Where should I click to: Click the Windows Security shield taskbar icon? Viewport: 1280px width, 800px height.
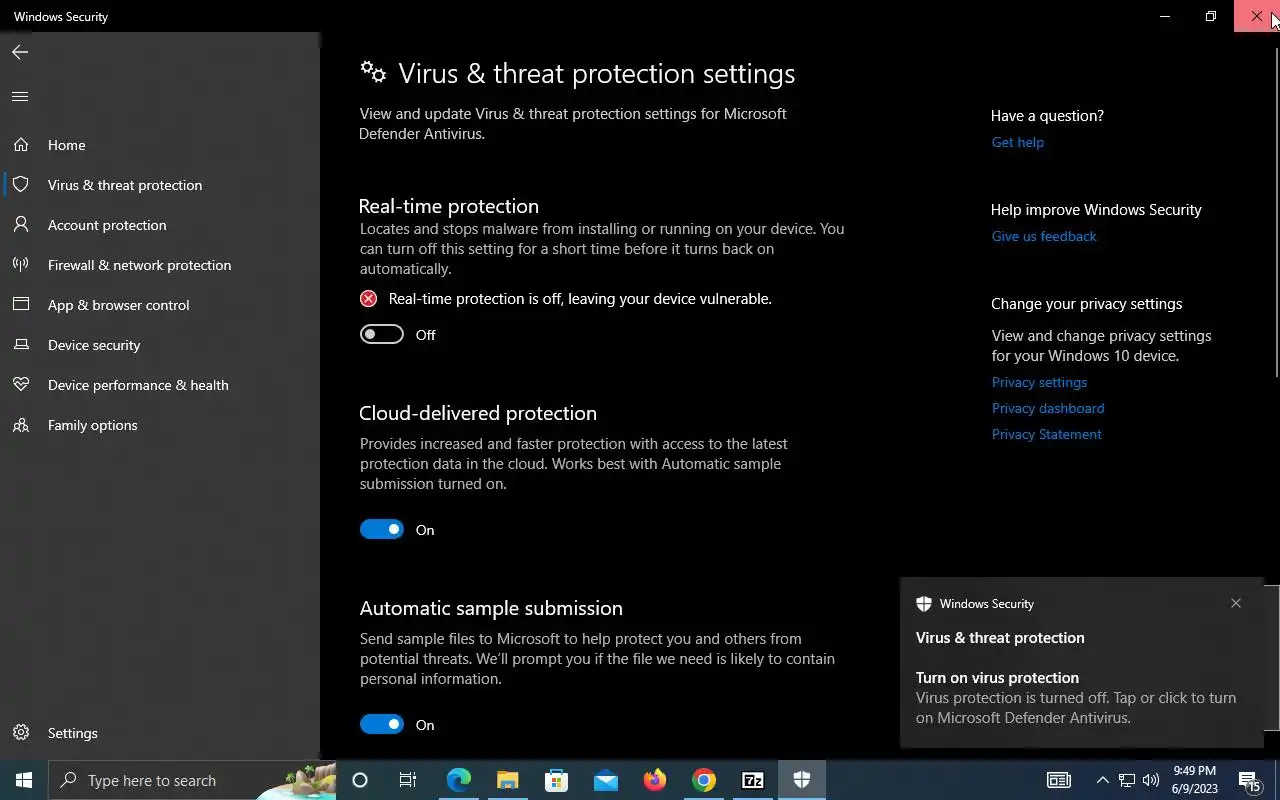click(801, 780)
